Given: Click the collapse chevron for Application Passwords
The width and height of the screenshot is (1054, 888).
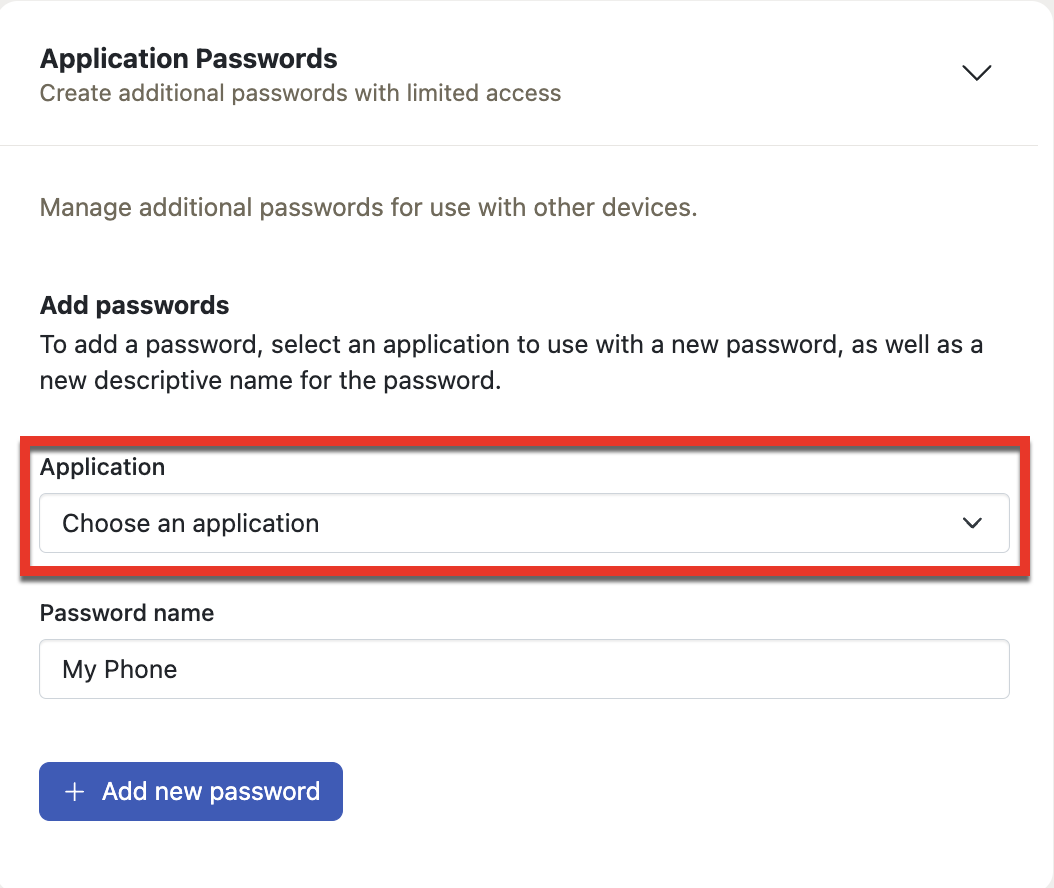Looking at the screenshot, I should click(x=976, y=72).
